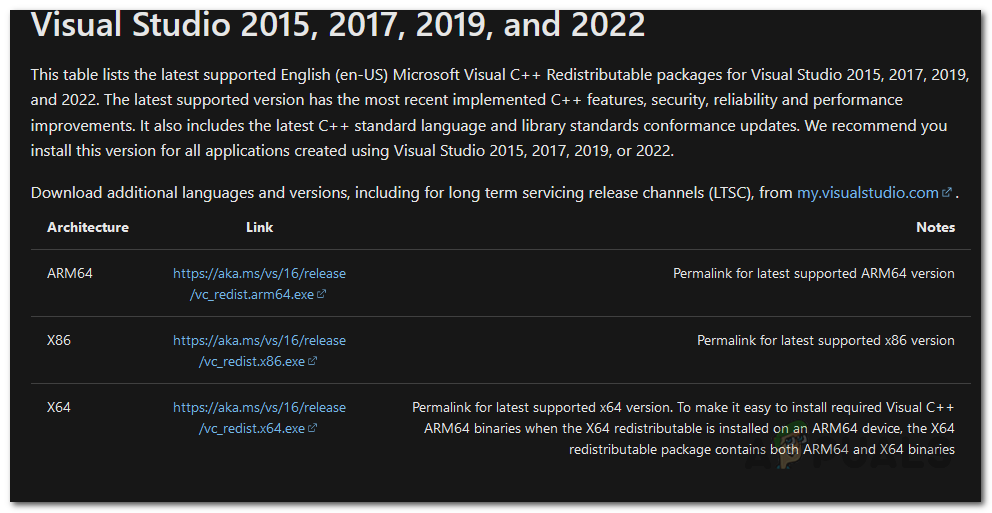Click the Architecture column header
Screen dimensions: 992x513
[x=88, y=227]
